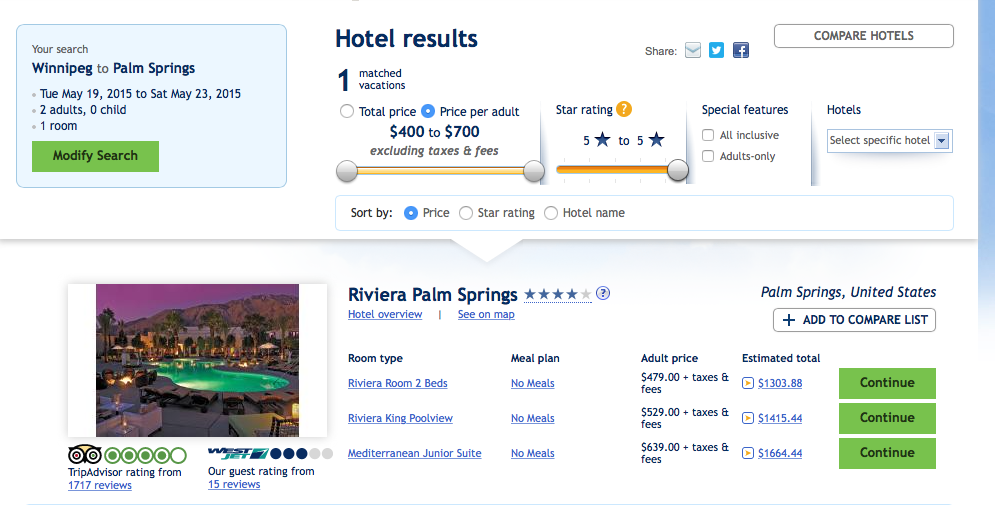This screenshot has height=505, width=995.
Task: Open Select specific hotel dropdown
Action: pyautogui.click(x=889, y=141)
